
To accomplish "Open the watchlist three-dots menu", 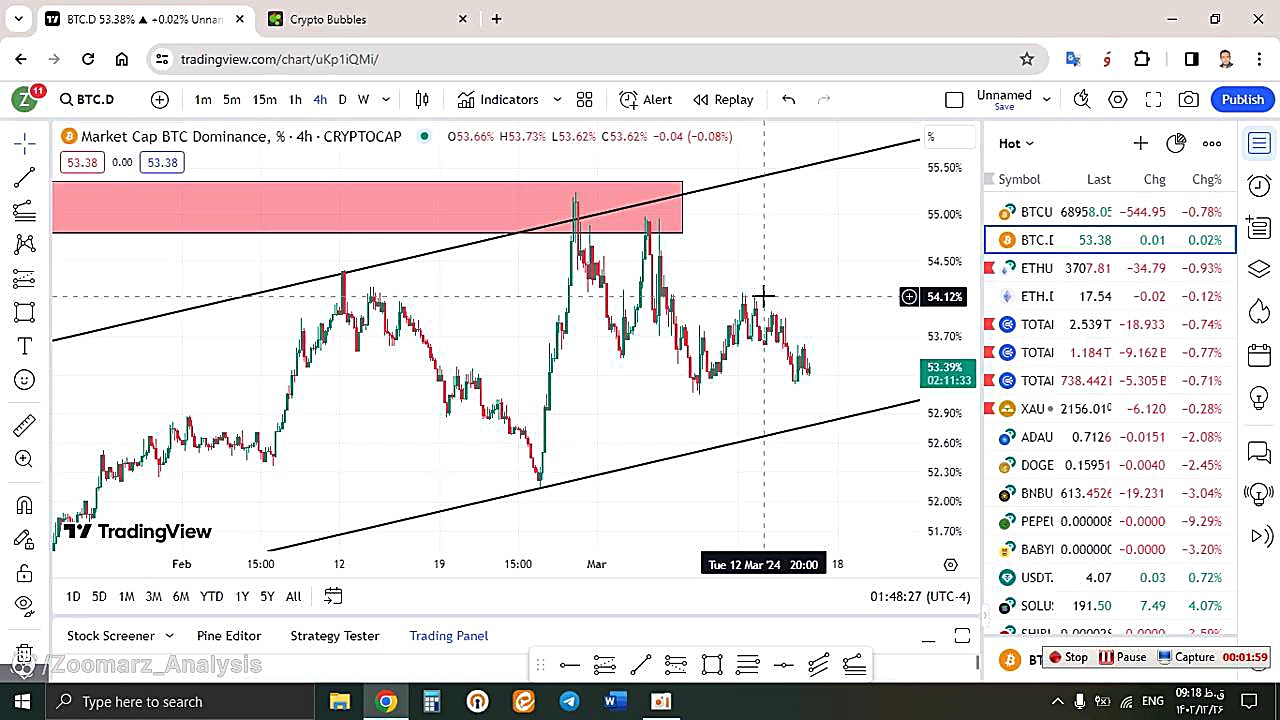I will [x=1212, y=143].
